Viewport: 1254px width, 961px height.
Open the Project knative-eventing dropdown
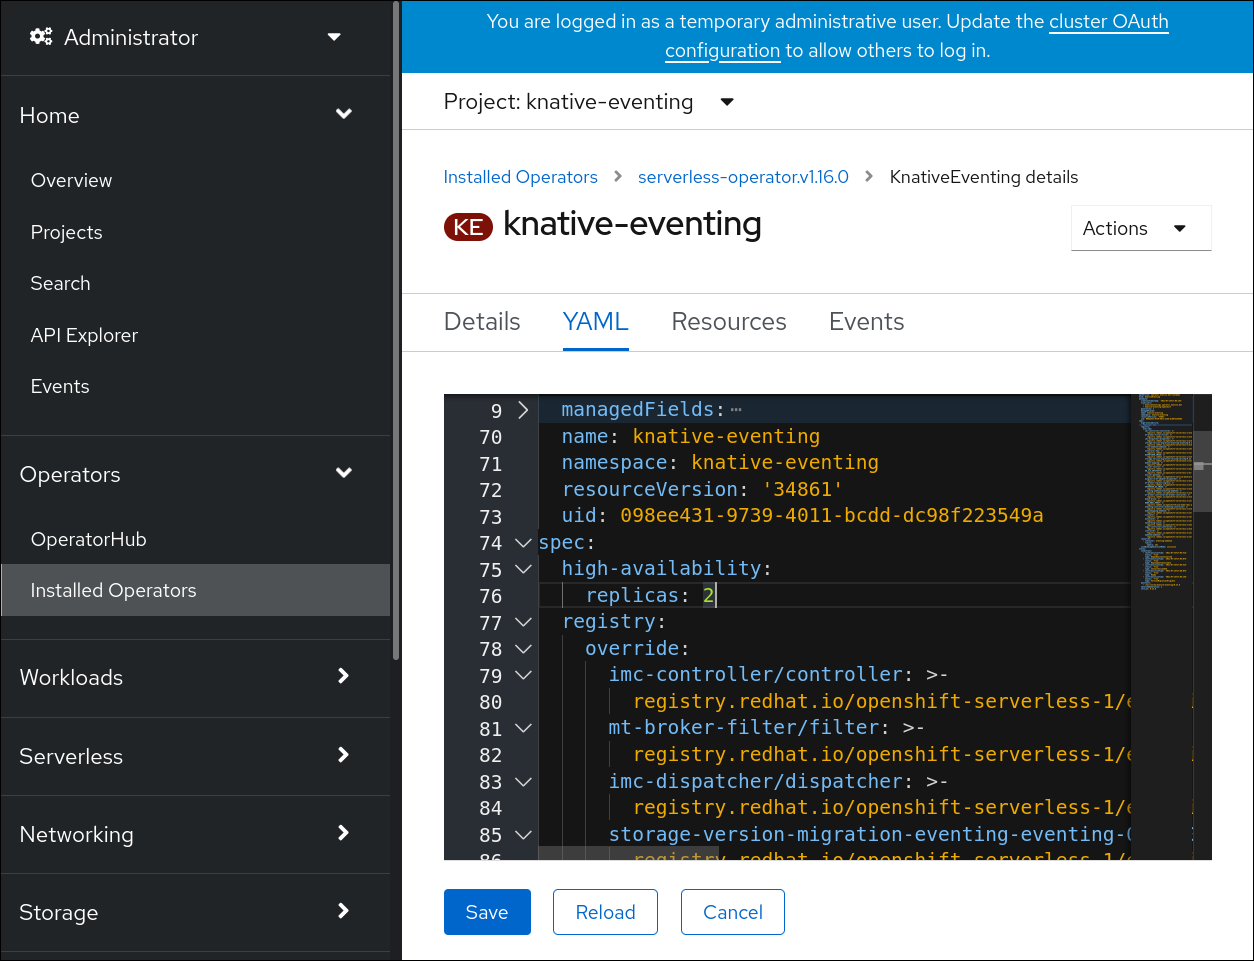point(727,102)
